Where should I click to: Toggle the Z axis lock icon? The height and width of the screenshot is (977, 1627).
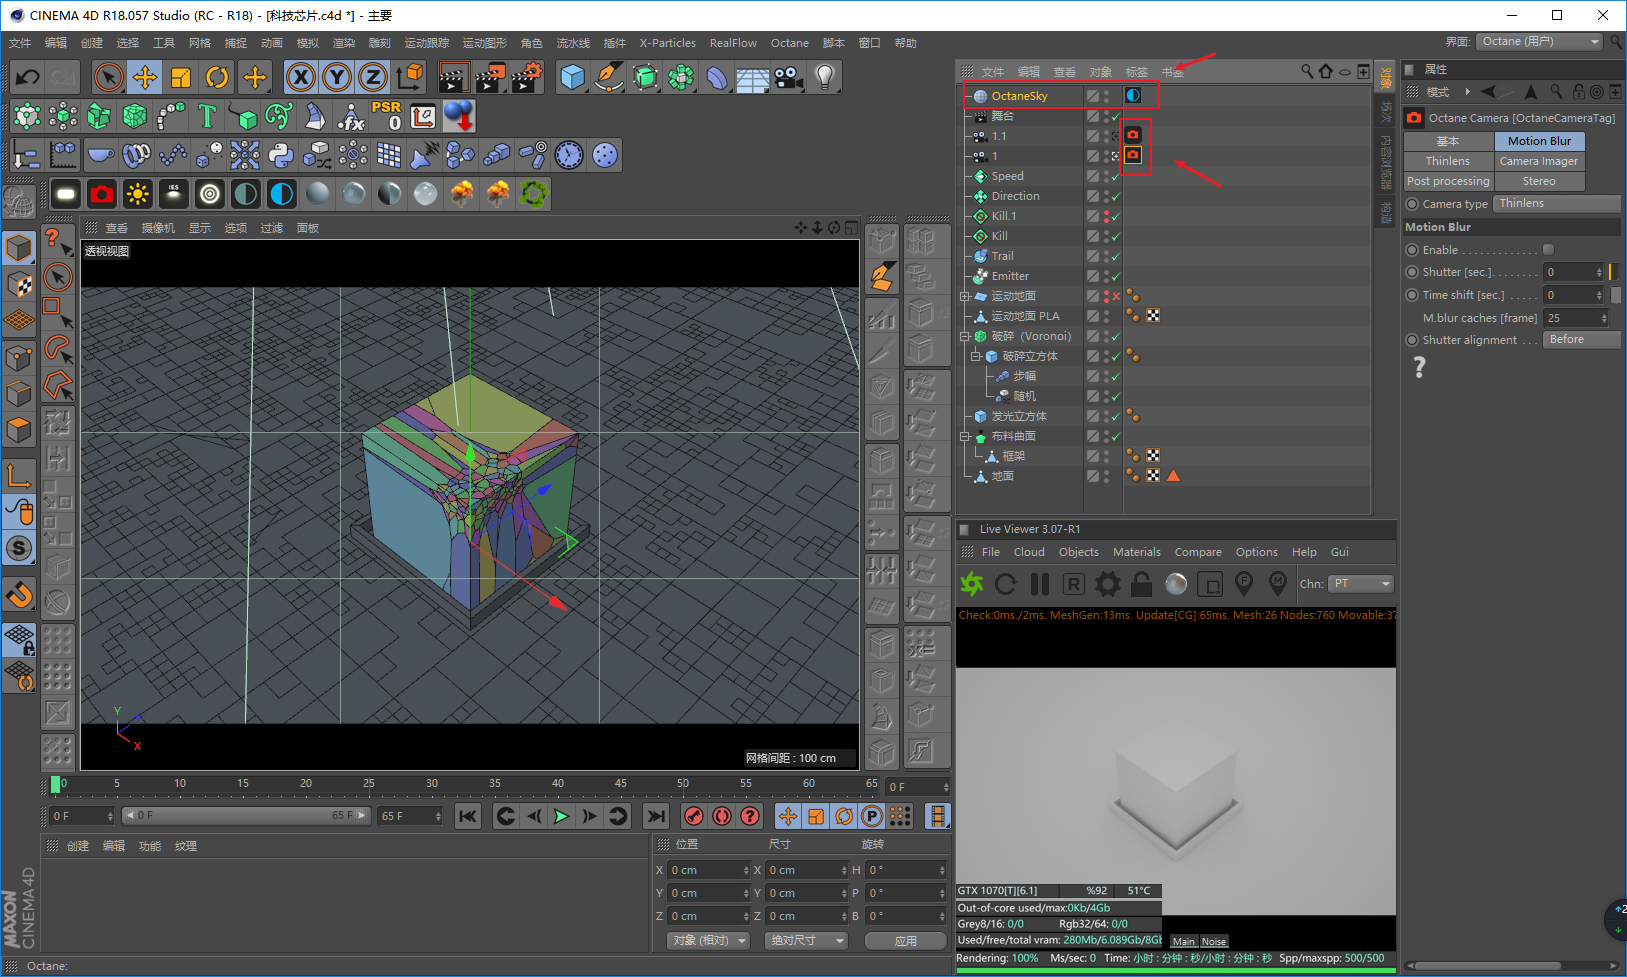point(373,77)
